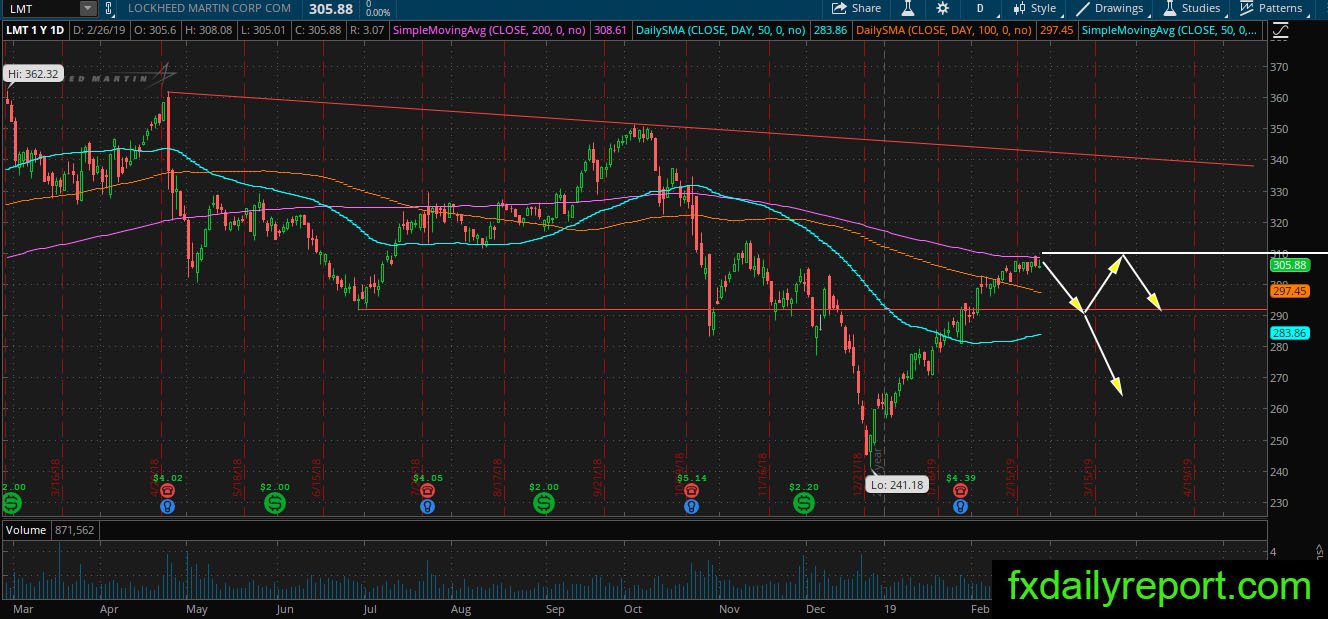Click the $5.14 red phone earnings icon
The image size is (1328, 619).
coord(691,491)
